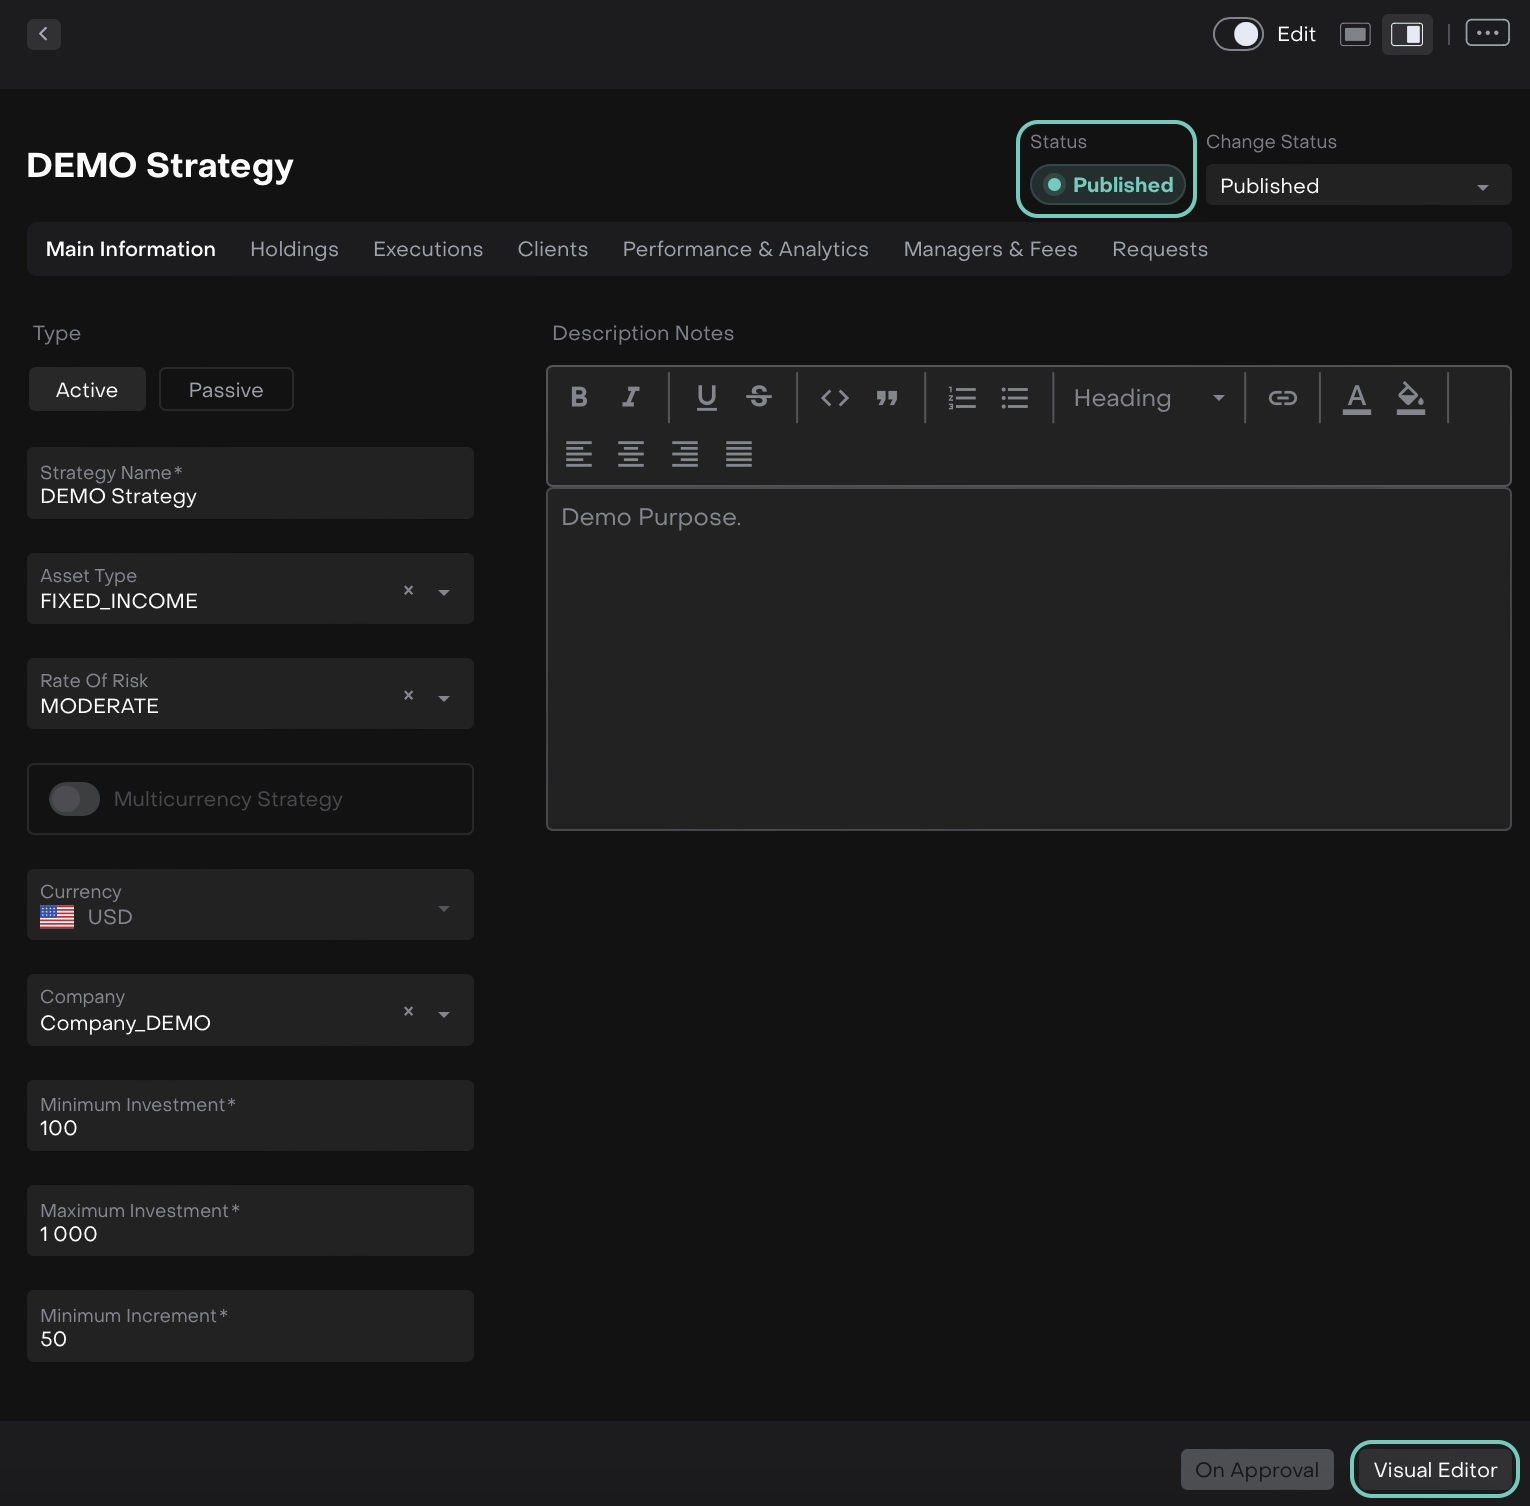Viewport: 1530px width, 1506px height.
Task: Open the text color picker
Action: (1356, 397)
